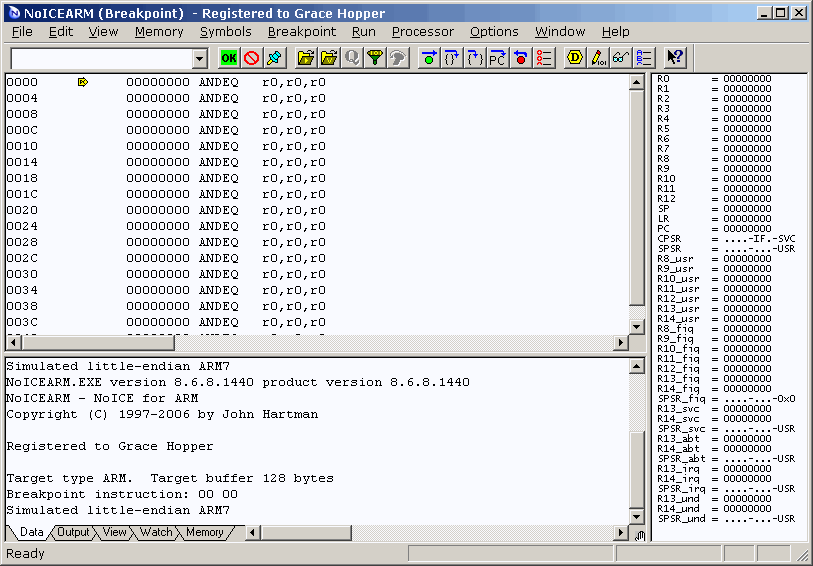Viewport: 813px width, 566px height.
Task: Click the yellow hexagon D icon
Action: 574,58
